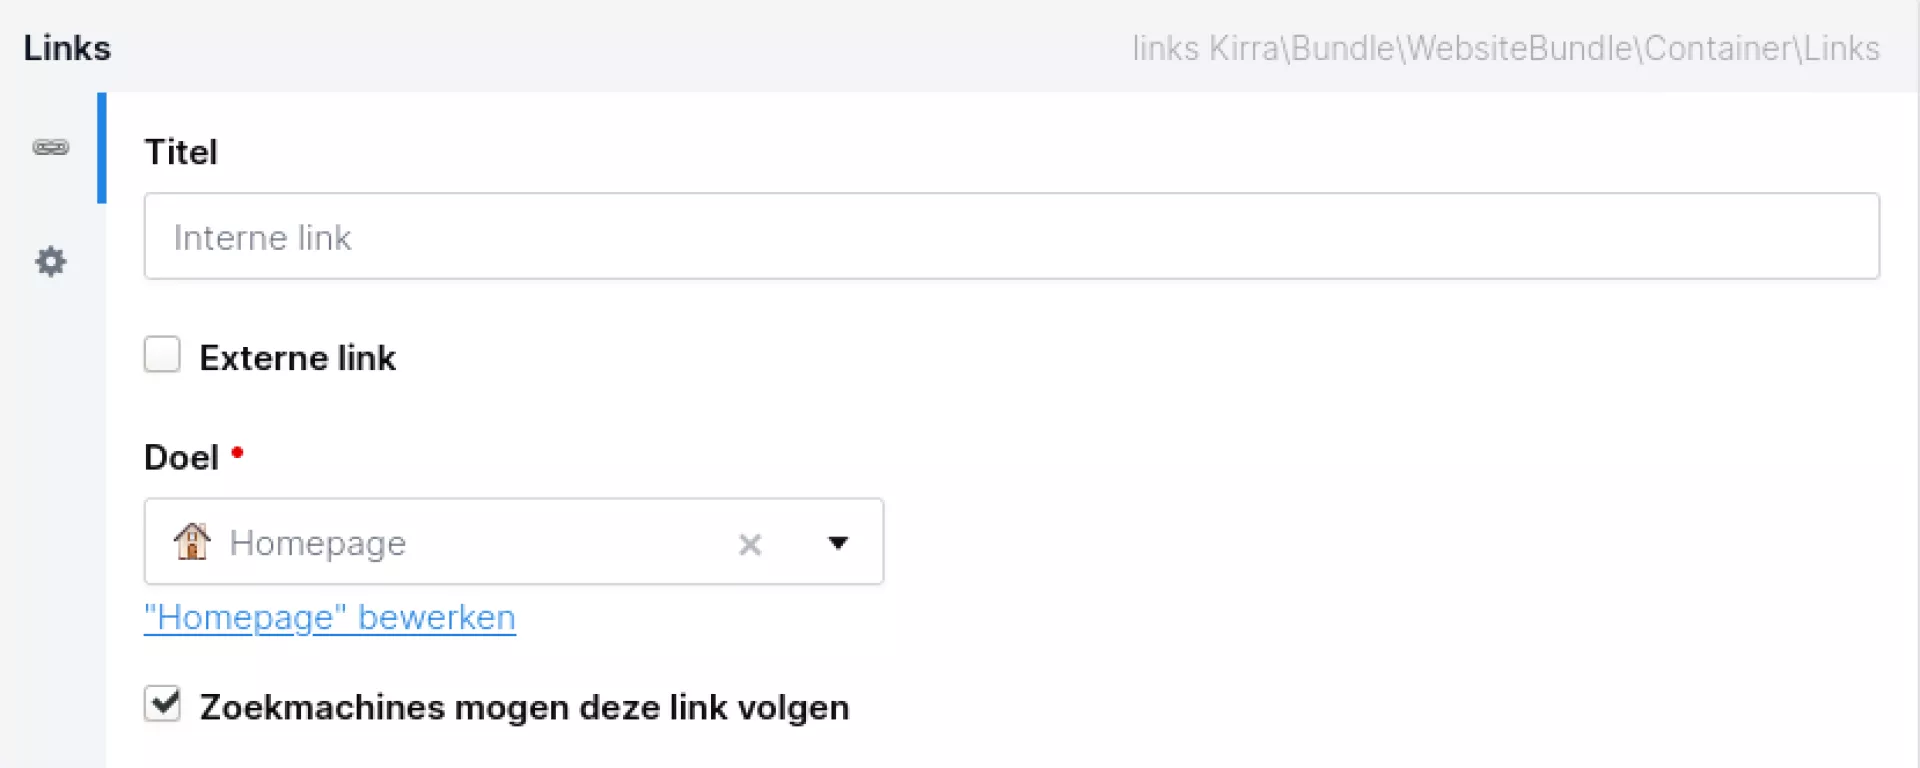Open the chain-link tab in the sidebar

click(50, 148)
